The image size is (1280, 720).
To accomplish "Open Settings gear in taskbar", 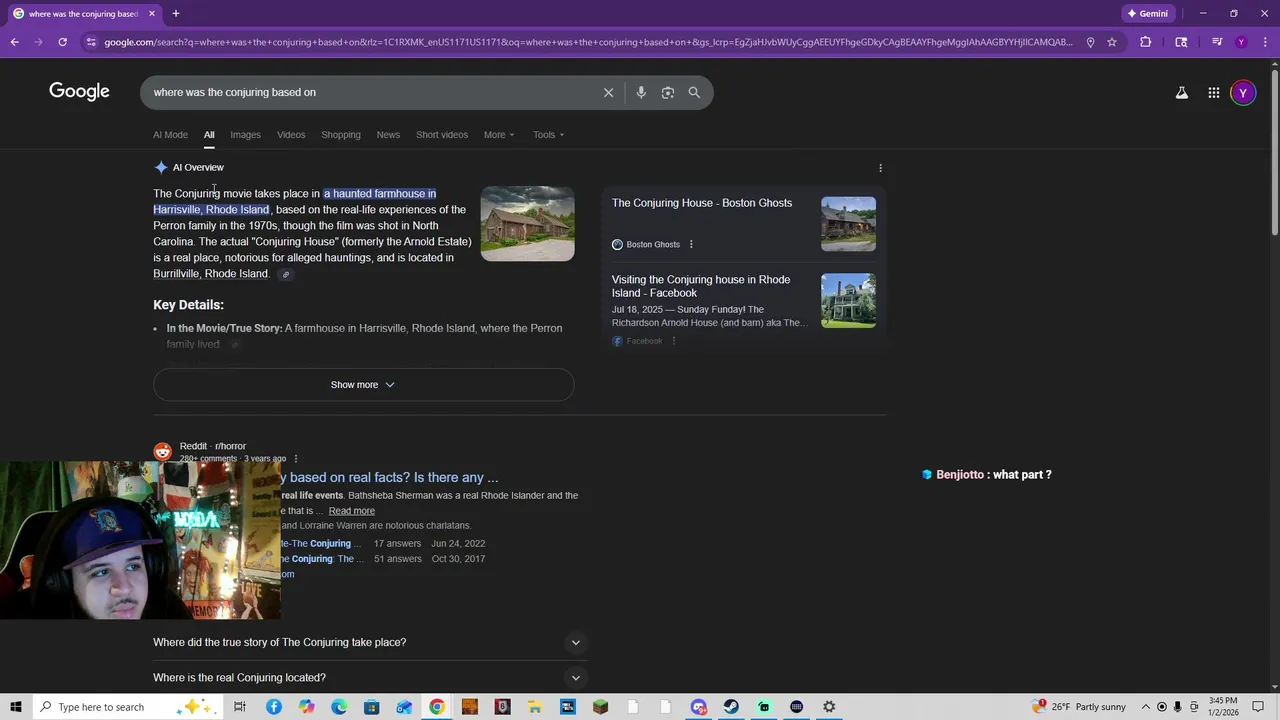I will [829, 707].
